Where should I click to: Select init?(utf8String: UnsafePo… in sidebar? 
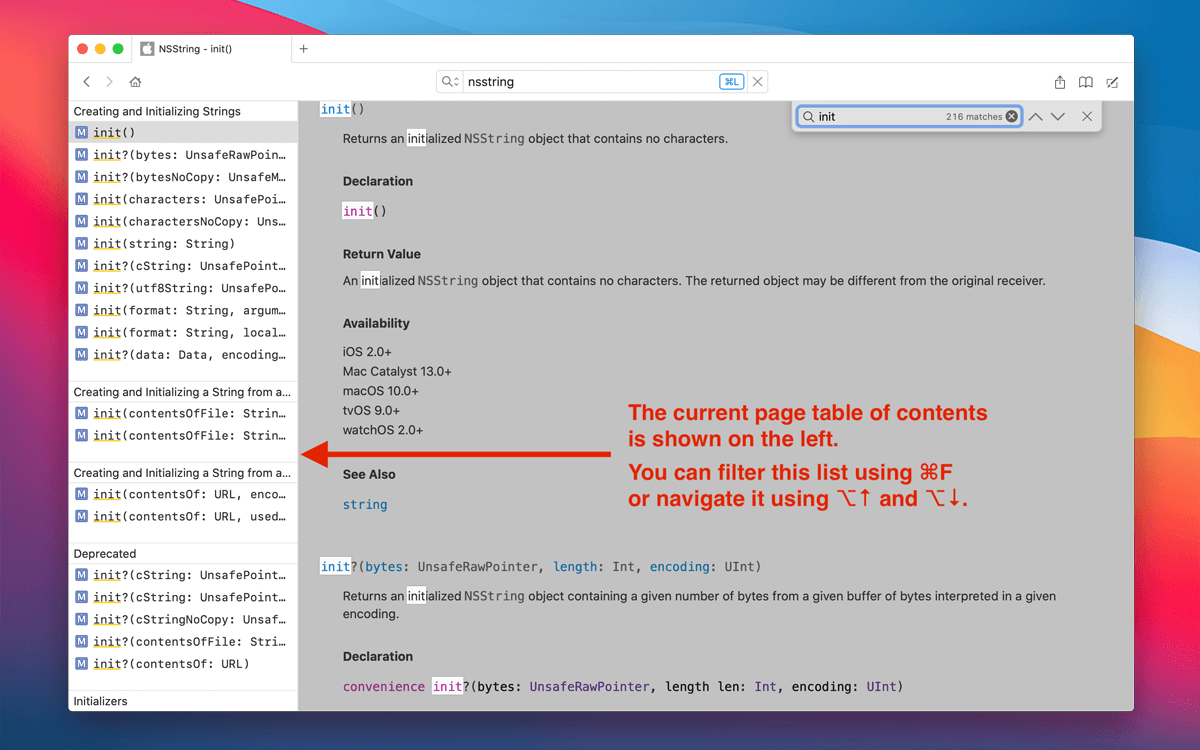183,288
